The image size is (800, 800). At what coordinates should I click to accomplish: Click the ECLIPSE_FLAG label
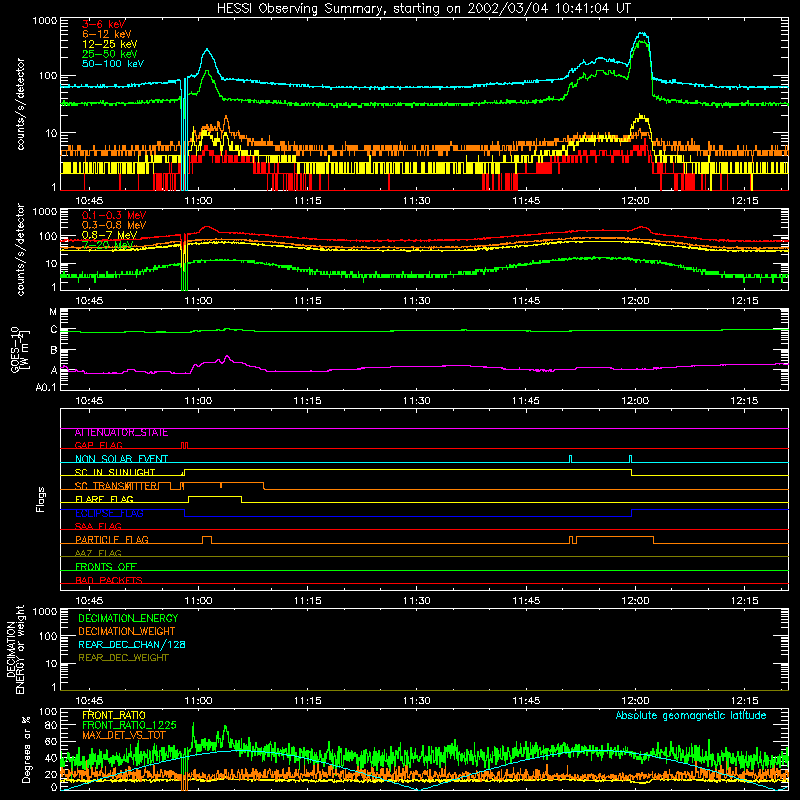109,513
